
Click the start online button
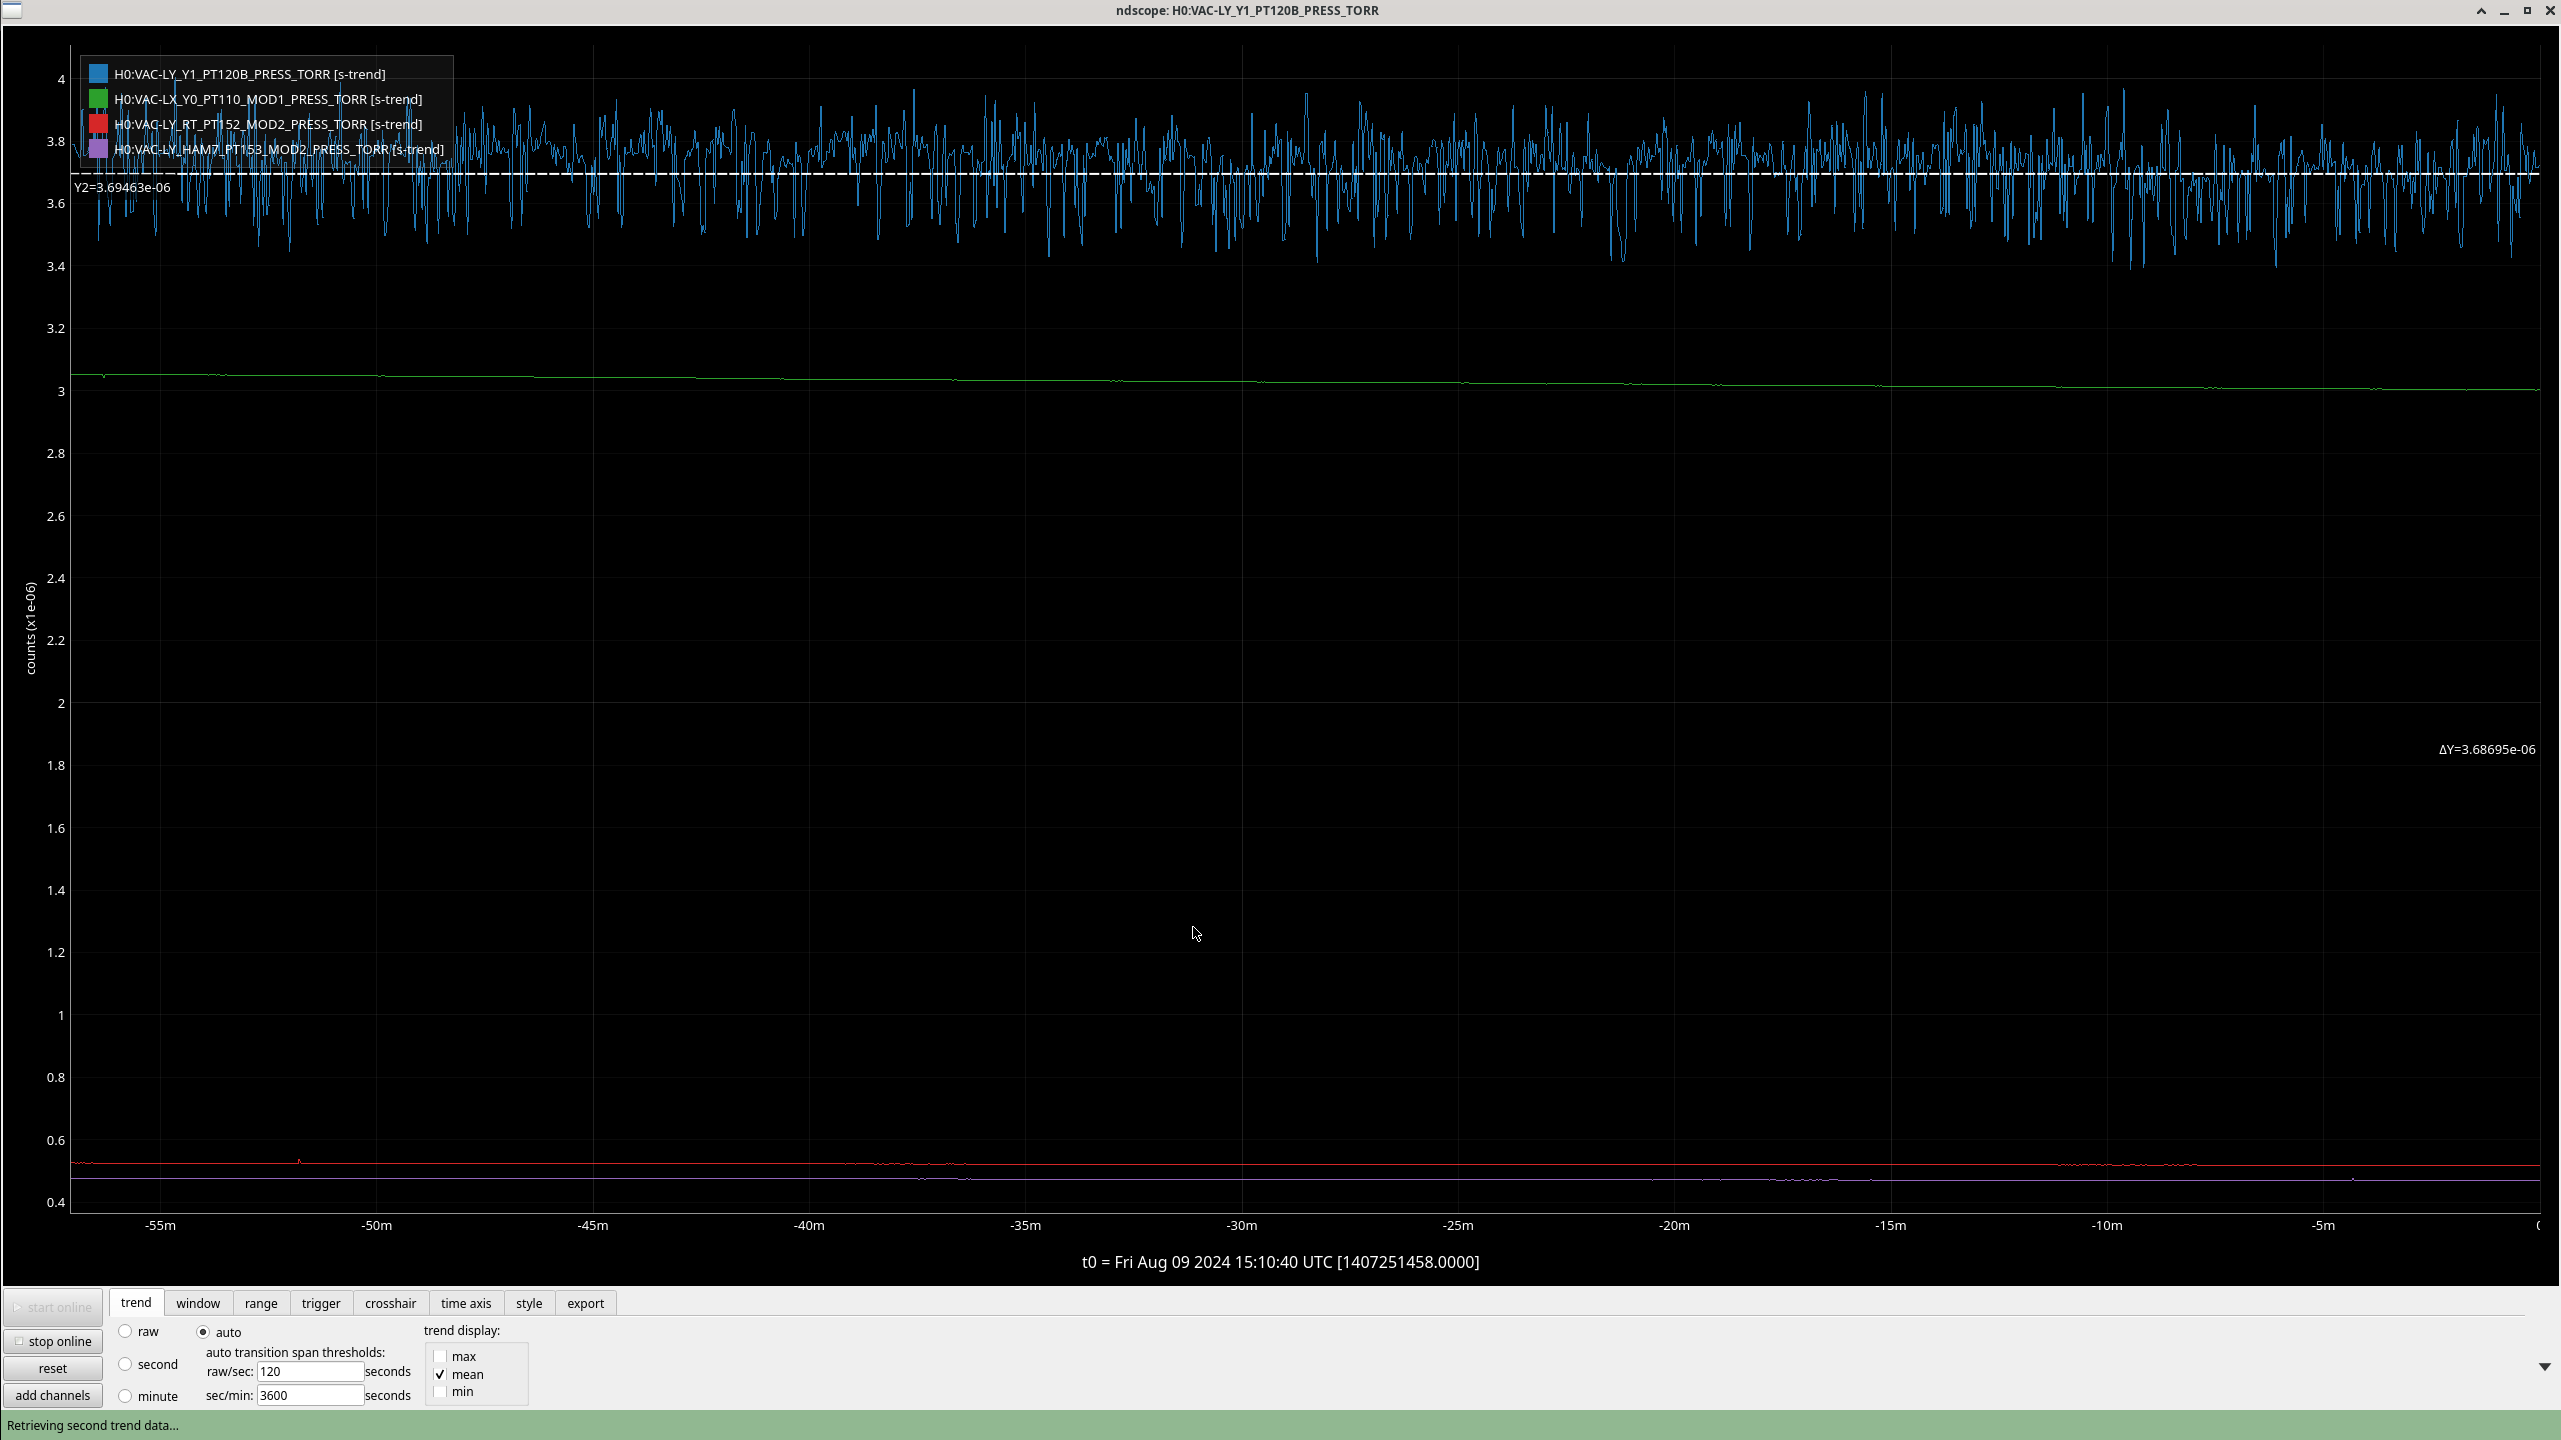pos(53,1307)
